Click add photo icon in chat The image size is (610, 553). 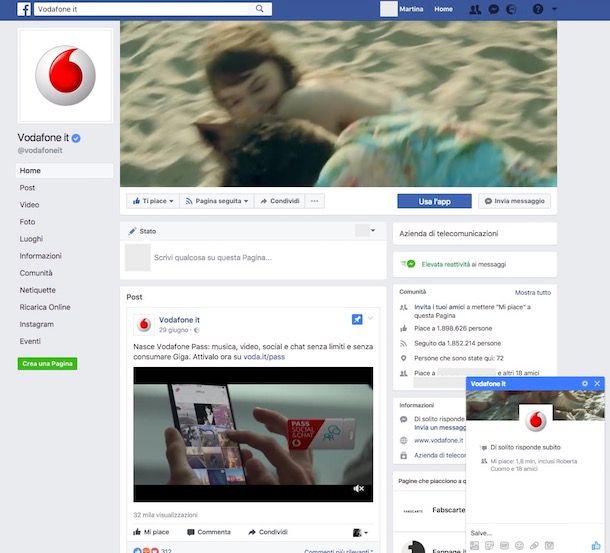pos(475,546)
